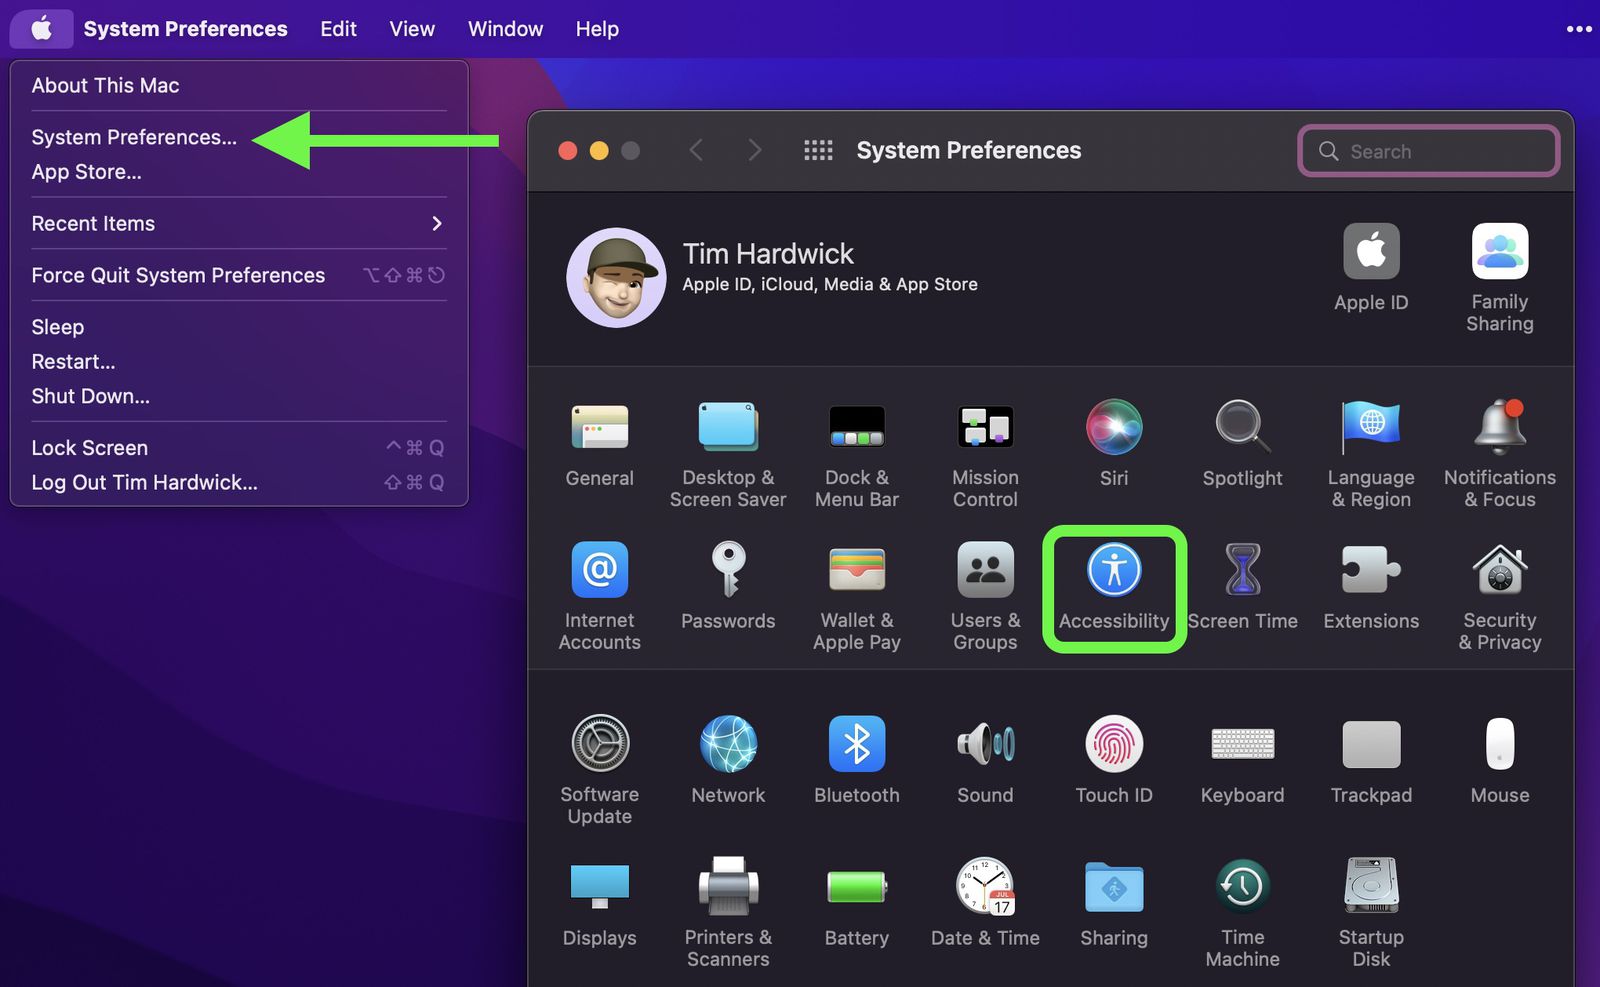
Task: Open Security & Privacy preferences
Action: (x=1499, y=595)
